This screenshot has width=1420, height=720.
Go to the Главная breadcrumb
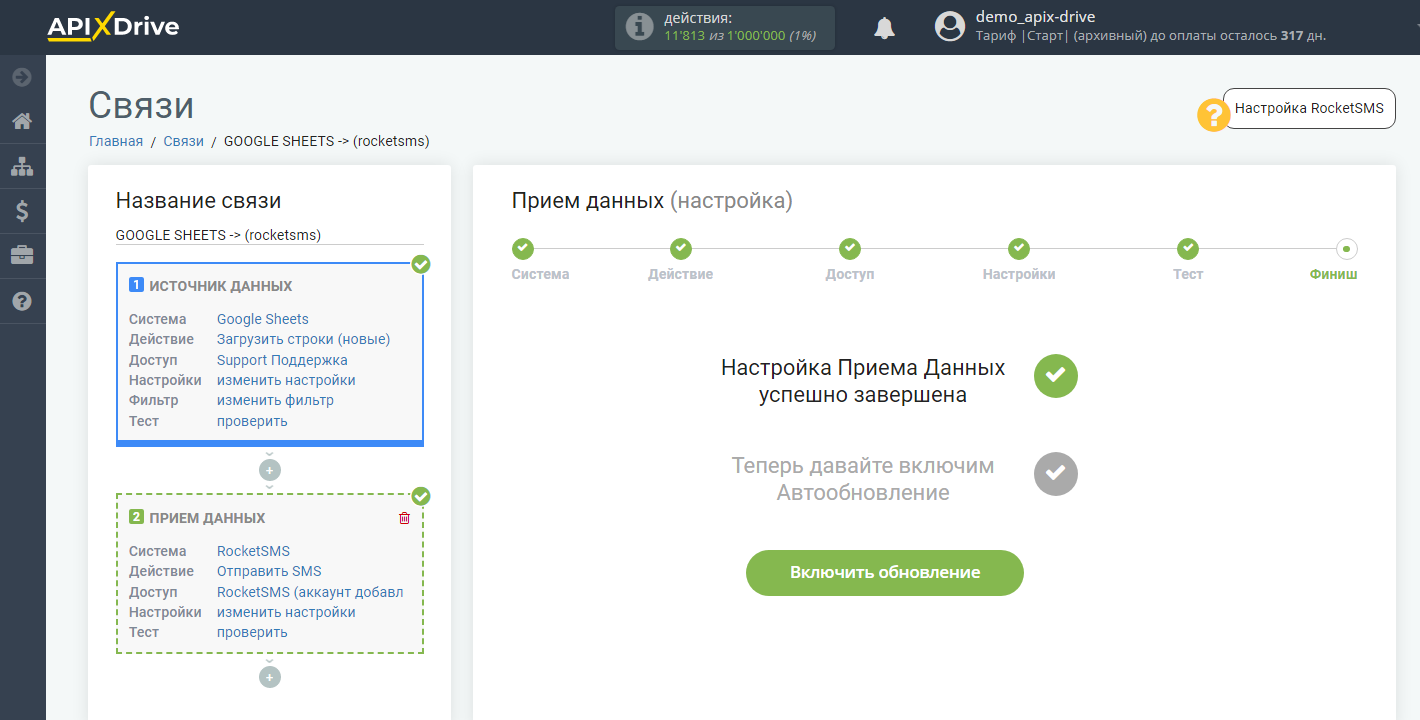tap(116, 141)
